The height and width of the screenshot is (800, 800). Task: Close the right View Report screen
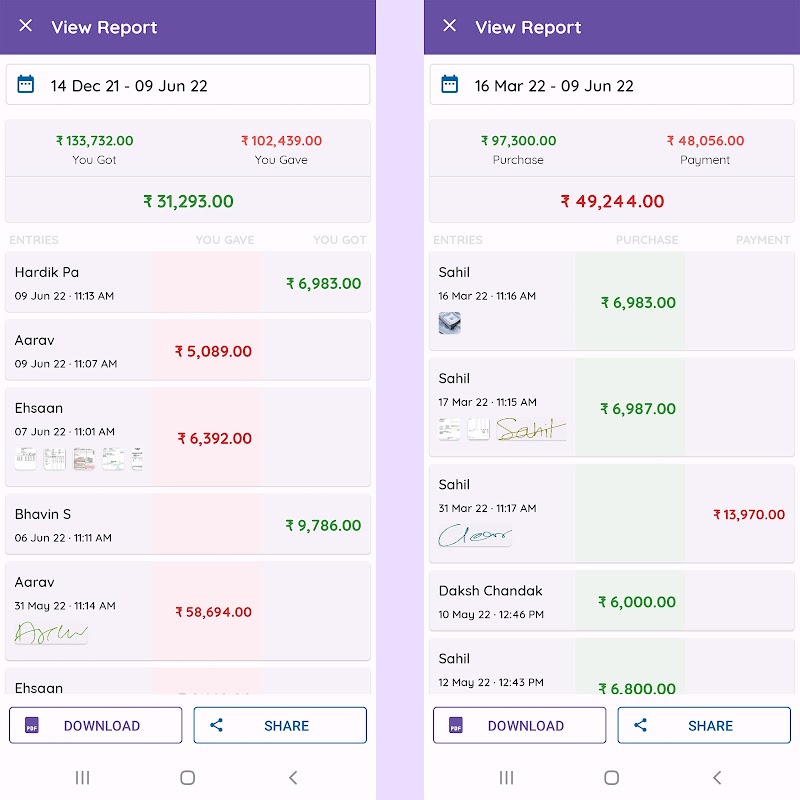[450, 26]
